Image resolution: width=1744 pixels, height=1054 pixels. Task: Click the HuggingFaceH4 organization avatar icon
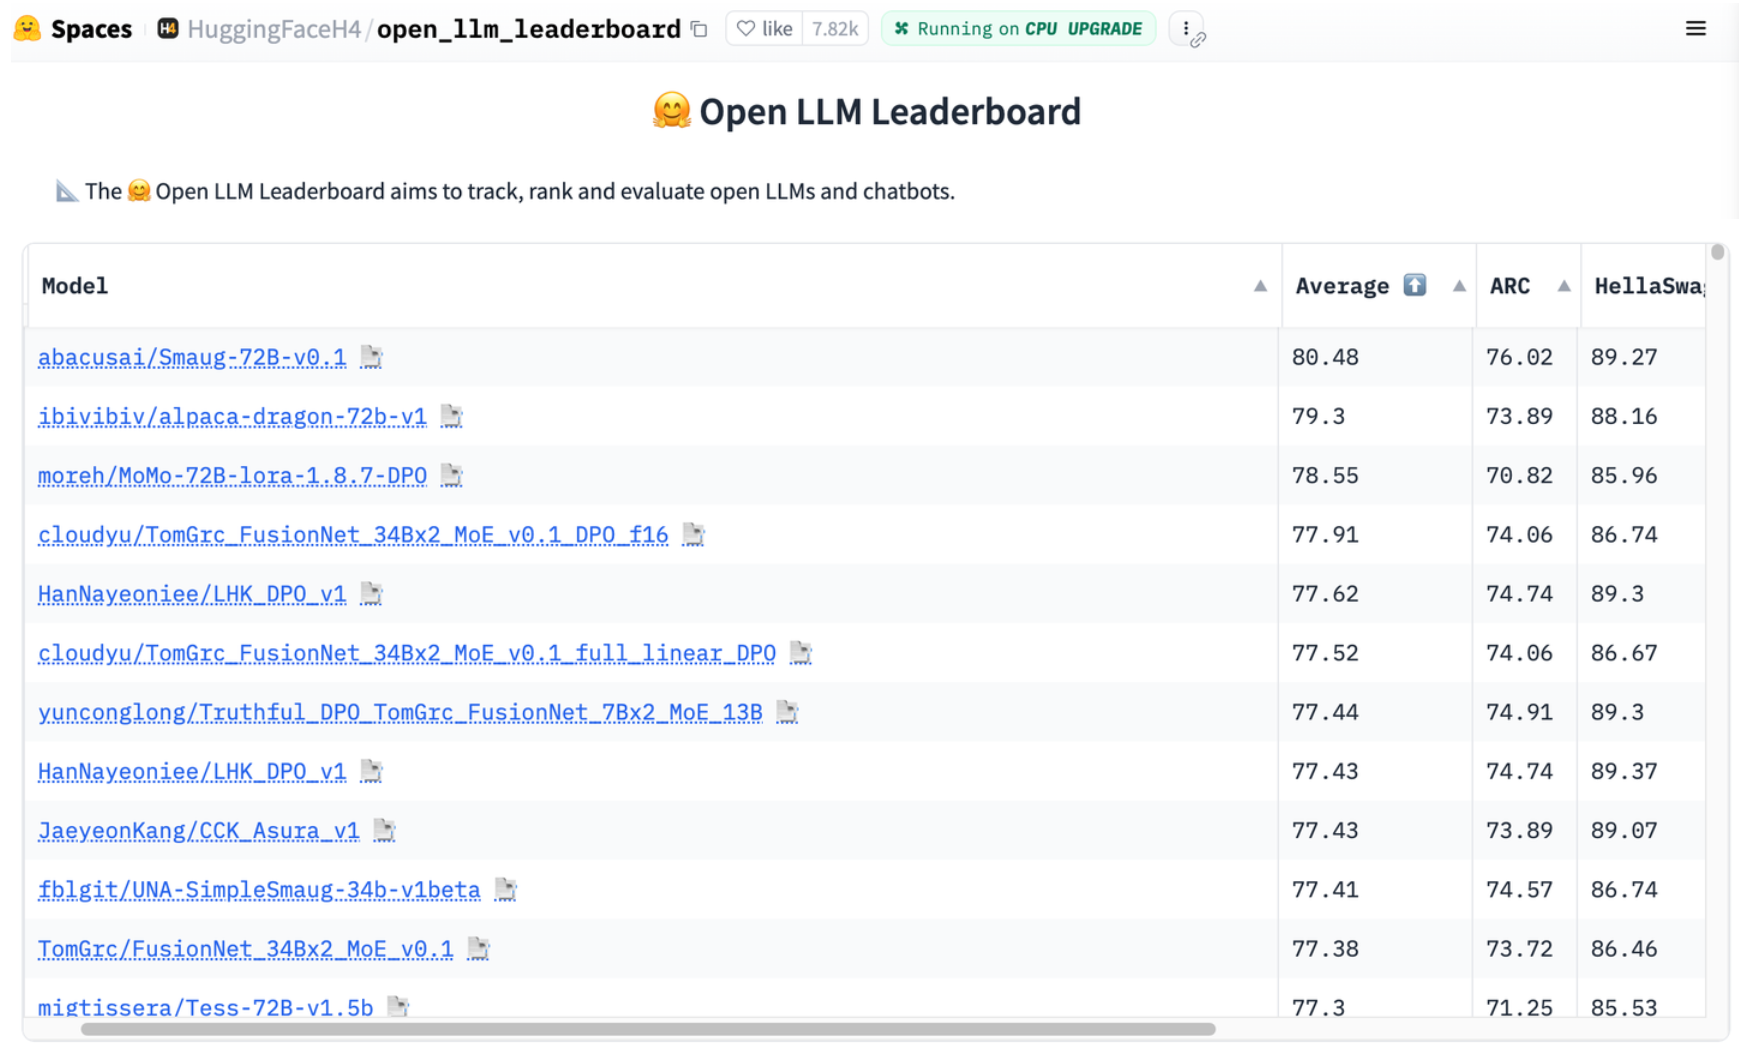pos(168,28)
